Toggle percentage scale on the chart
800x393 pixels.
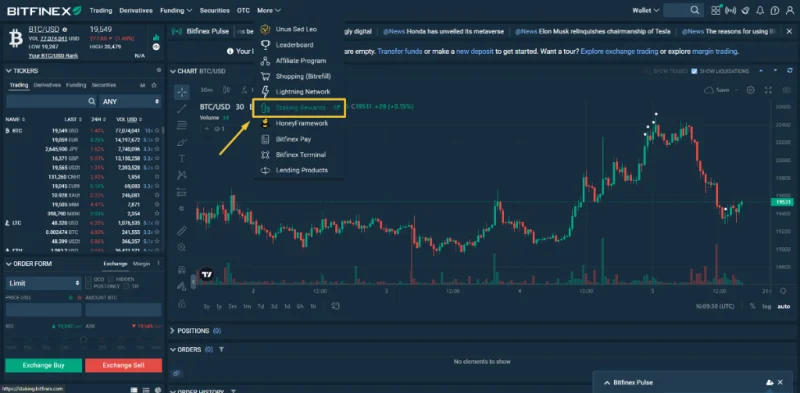coord(753,306)
